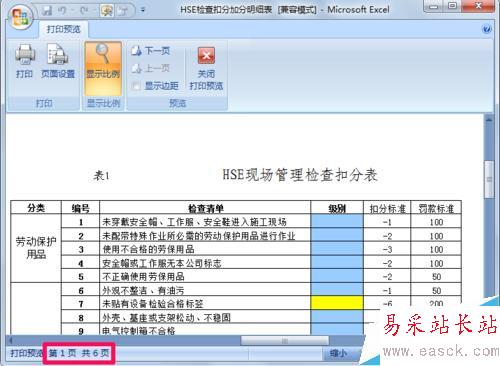Viewport: 500px width, 366px height.
Task: Click the 打印 printer button
Action: pyautogui.click(x=25, y=61)
